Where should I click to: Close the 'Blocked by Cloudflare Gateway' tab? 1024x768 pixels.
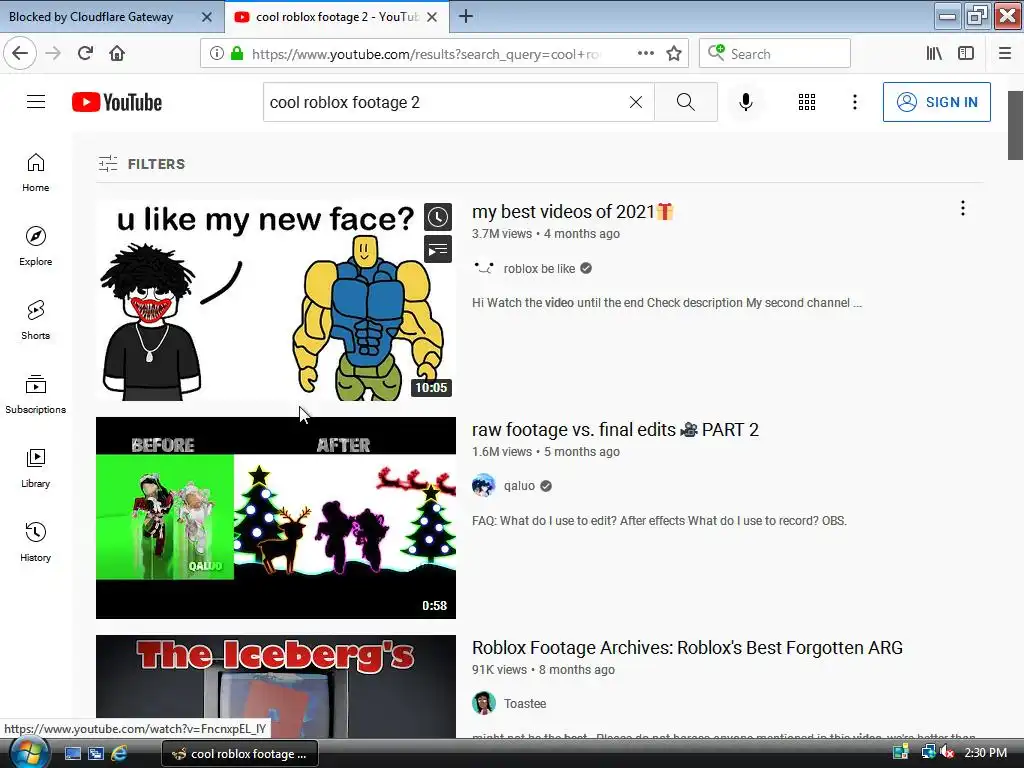point(206,17)
